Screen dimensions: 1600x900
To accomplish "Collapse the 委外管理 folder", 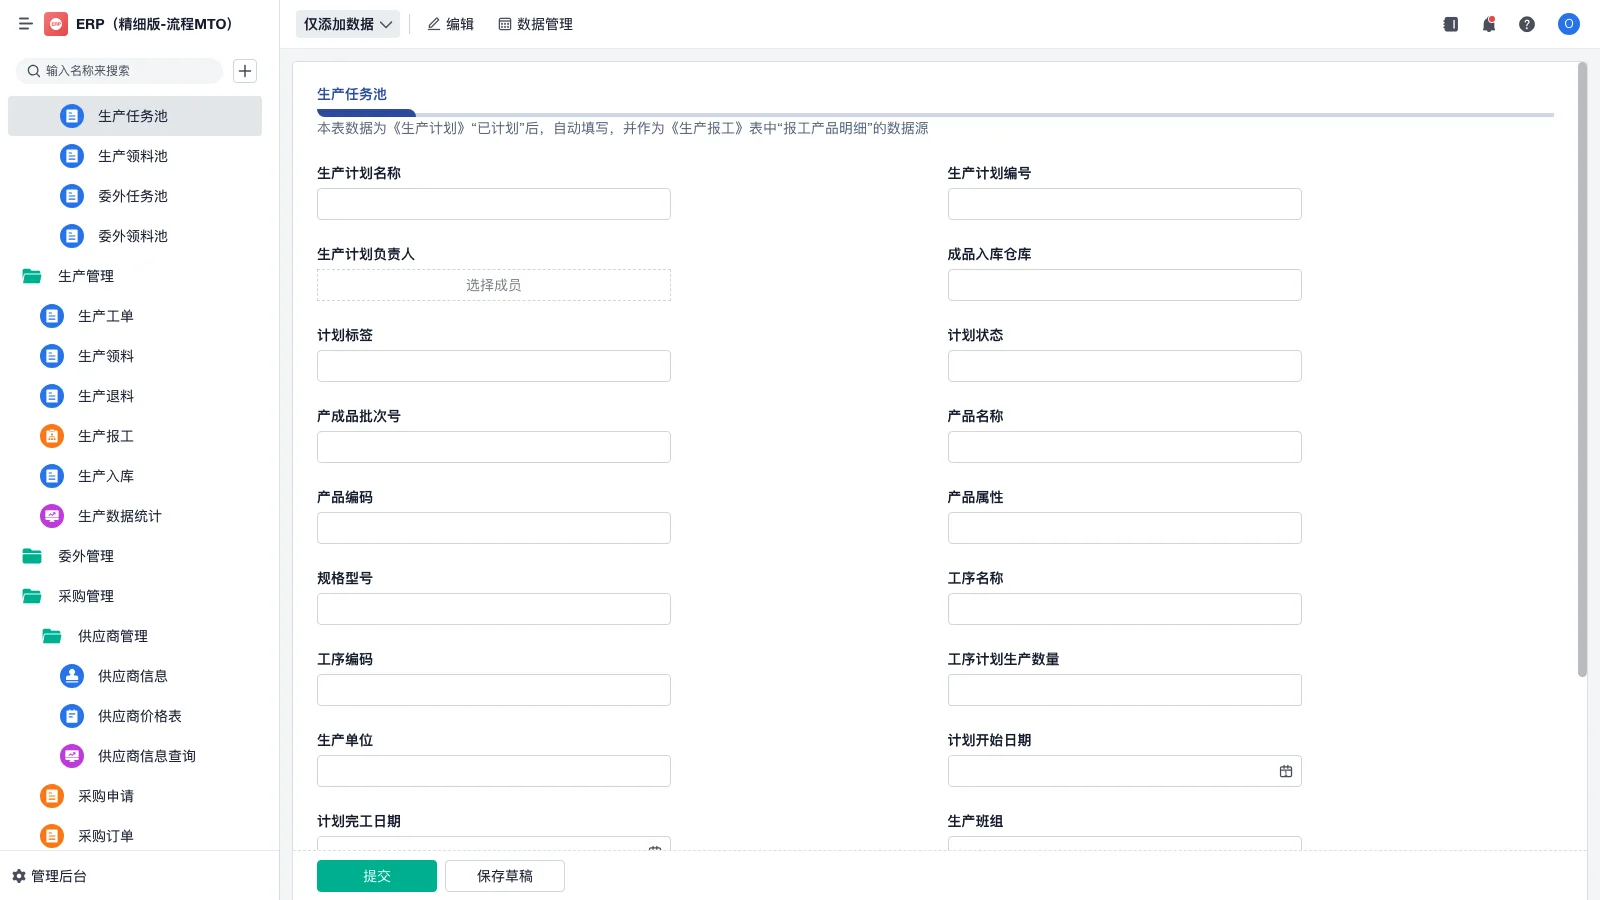I will pyautogui.click(x=87, y=556).
